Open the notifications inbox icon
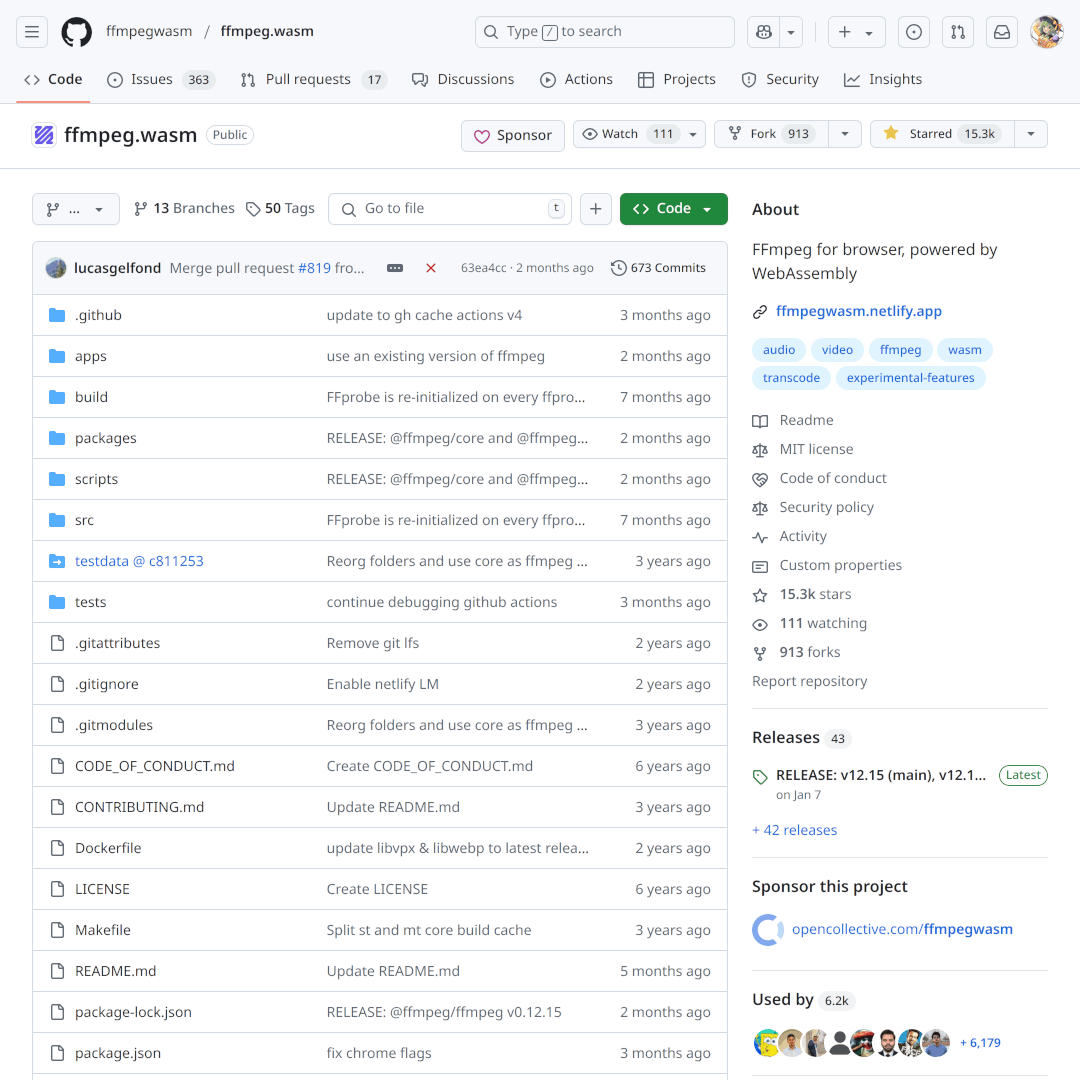Image resolution: width=1080 pixels, height=1080 pixels. click(x=1001, y=32)
